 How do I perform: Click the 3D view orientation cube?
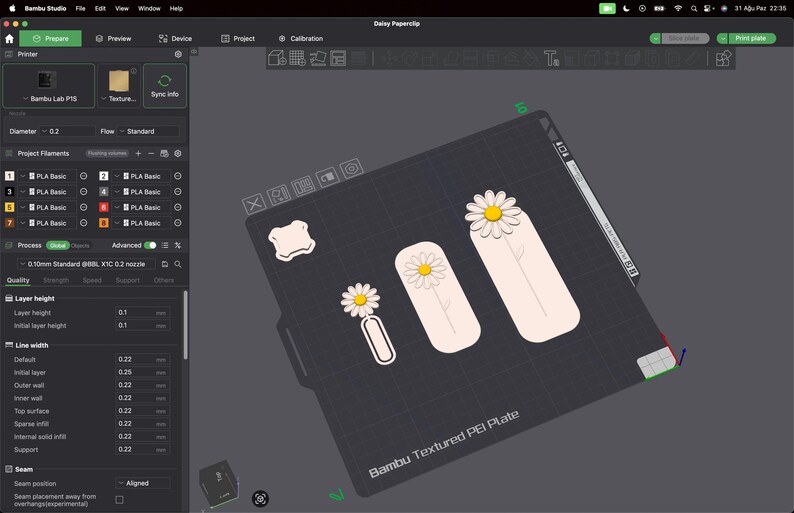219,483
